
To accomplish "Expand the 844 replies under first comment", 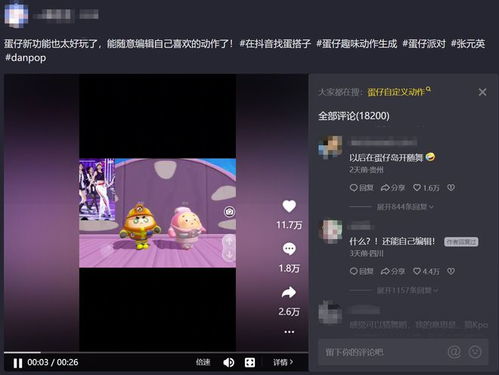I will click(x=405, y=207).
